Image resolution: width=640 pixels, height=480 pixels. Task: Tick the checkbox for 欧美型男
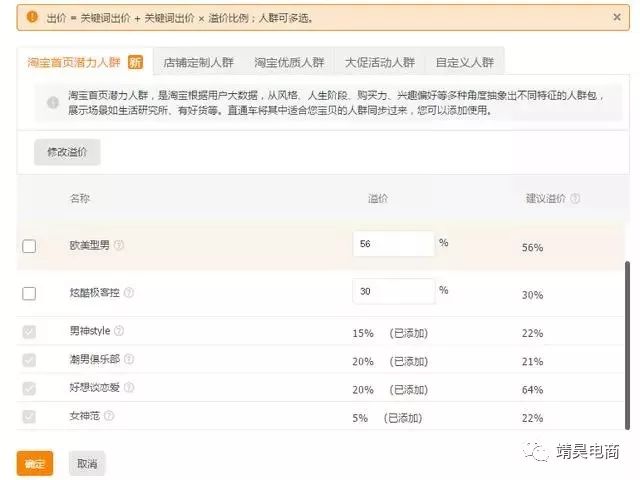click(29, 246)
